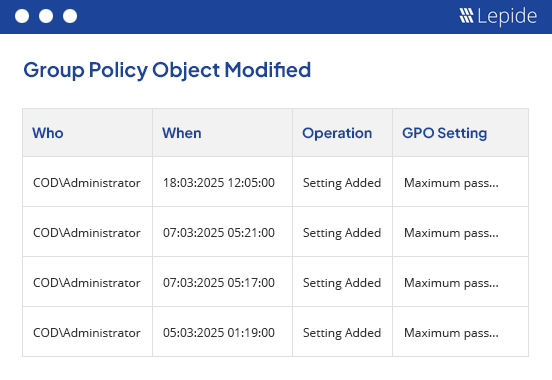552x380 pixels.
Task: Select COD\Administrator in the 01:19:00 row
Action: coord(87,333)
